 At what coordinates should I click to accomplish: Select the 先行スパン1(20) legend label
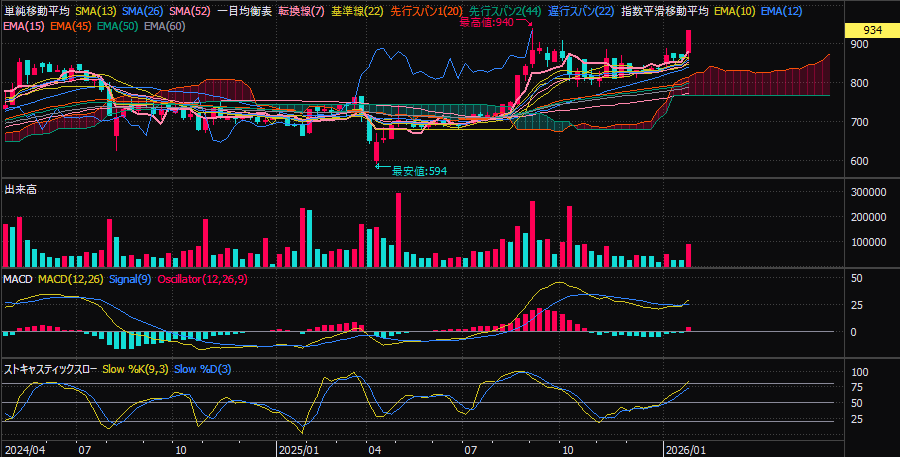pyautogui.click(x=425, y=10)
